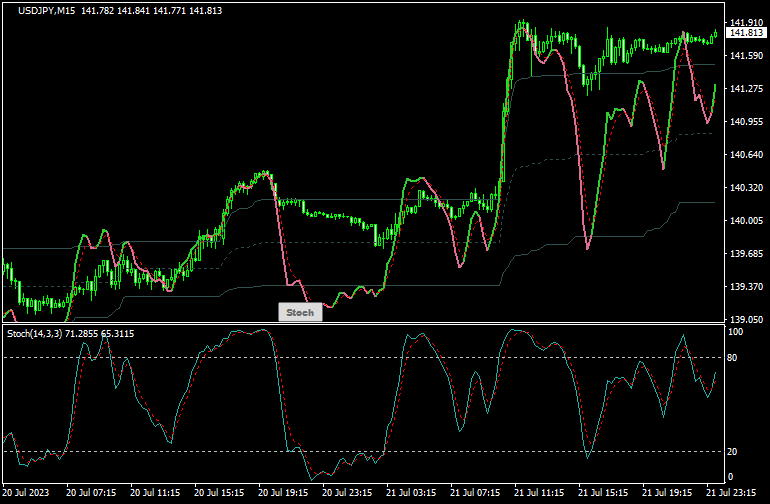Click the 139.370 price axis label
This screenshot has width=770, height=504.
point(746,286)
